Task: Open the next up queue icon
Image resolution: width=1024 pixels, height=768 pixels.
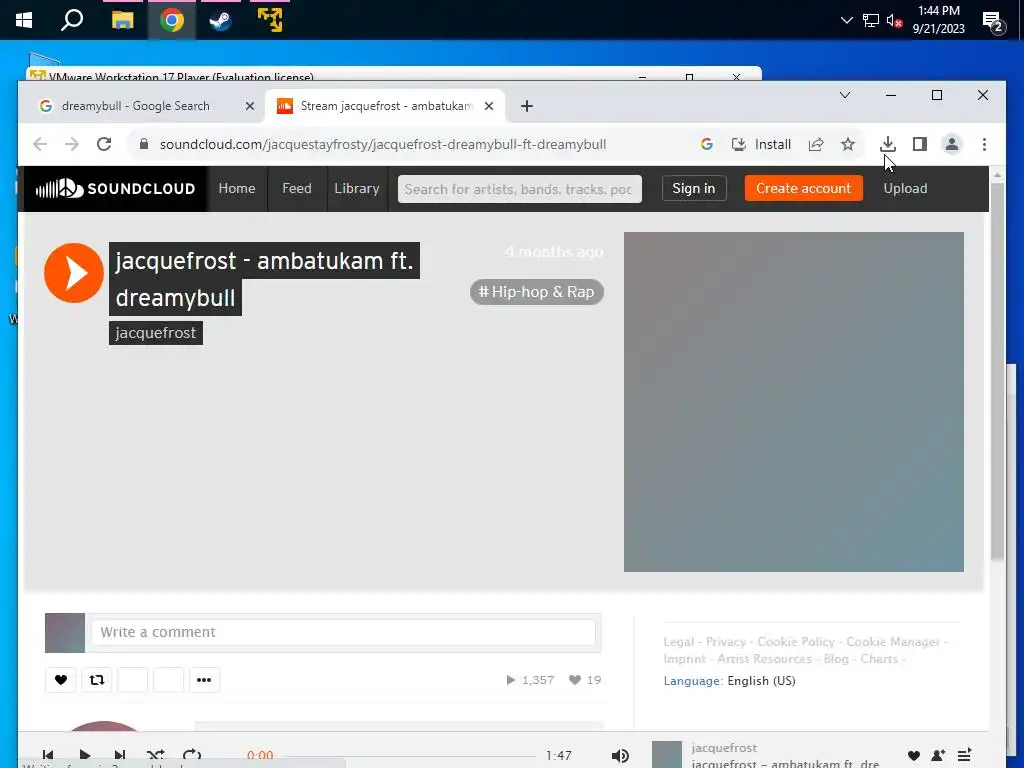Action: pos(965,756)
